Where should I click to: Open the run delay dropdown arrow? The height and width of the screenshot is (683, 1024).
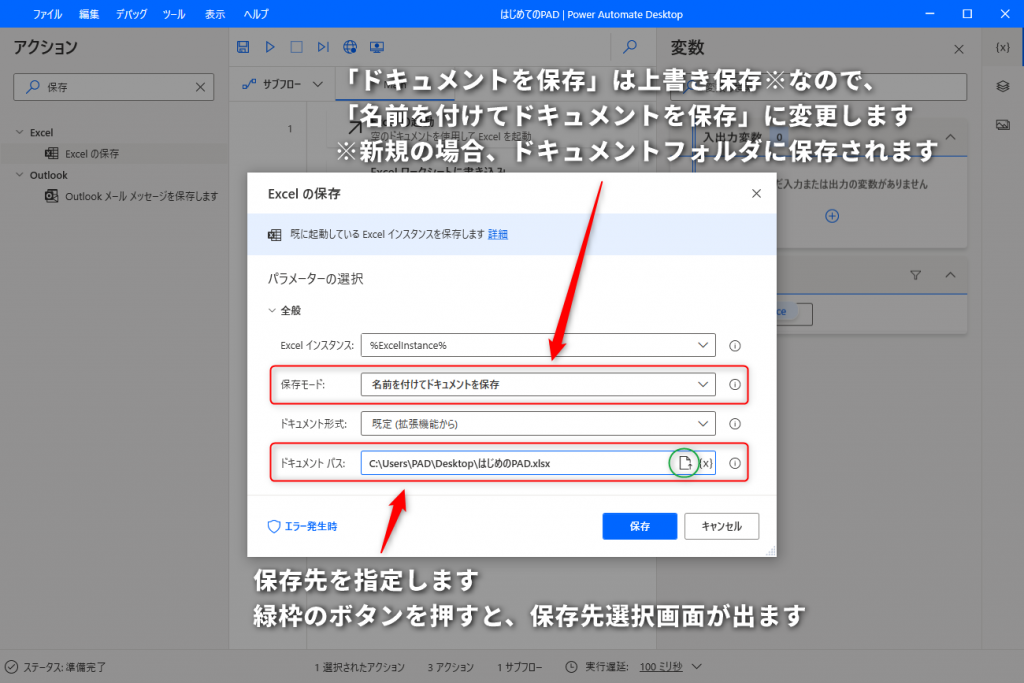click(x=697, y=667)
